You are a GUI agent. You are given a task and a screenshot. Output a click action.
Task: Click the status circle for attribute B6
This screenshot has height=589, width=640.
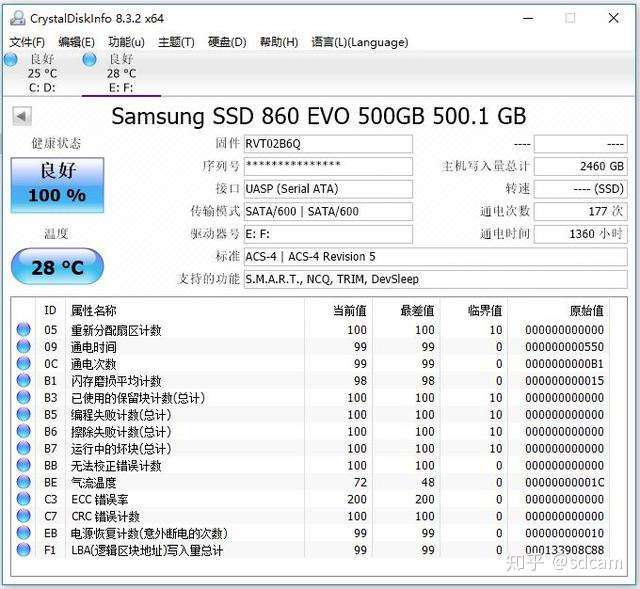[x=24, y=431]
